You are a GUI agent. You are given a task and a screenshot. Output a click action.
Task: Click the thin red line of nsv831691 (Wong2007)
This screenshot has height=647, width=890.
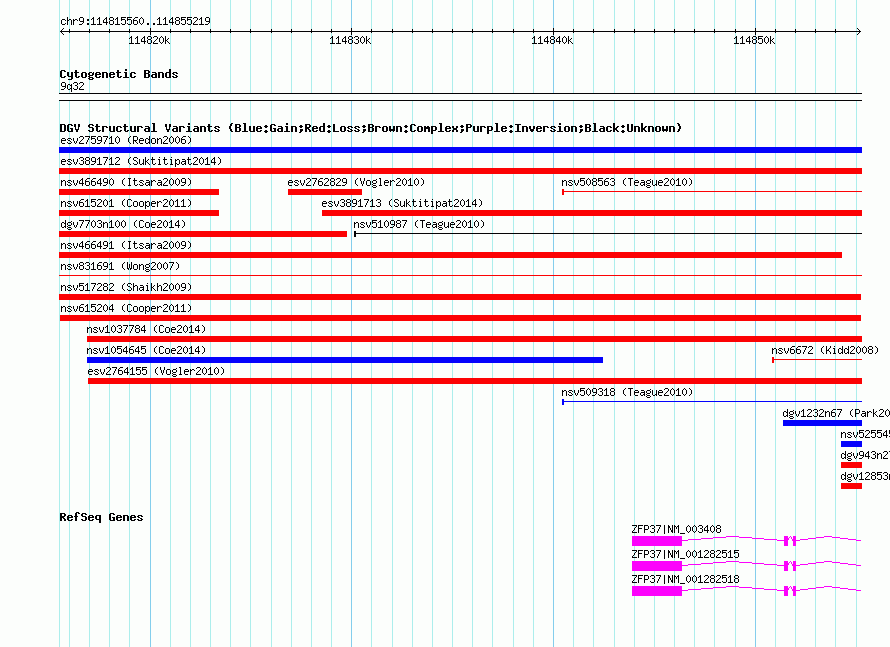coord(460,276)
